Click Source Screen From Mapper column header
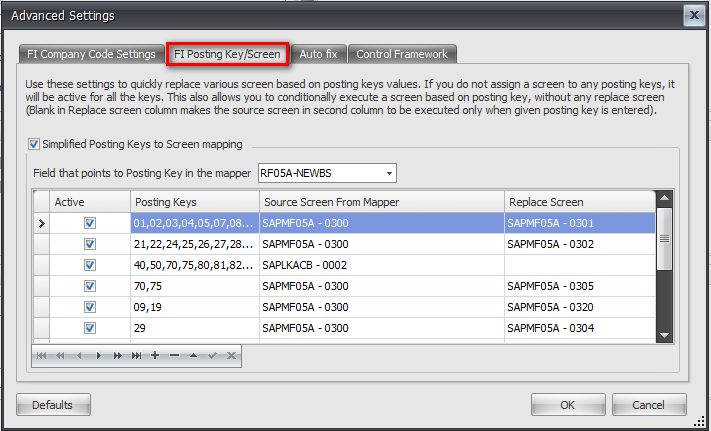711x431 pixels. click(x=382, y=202)
